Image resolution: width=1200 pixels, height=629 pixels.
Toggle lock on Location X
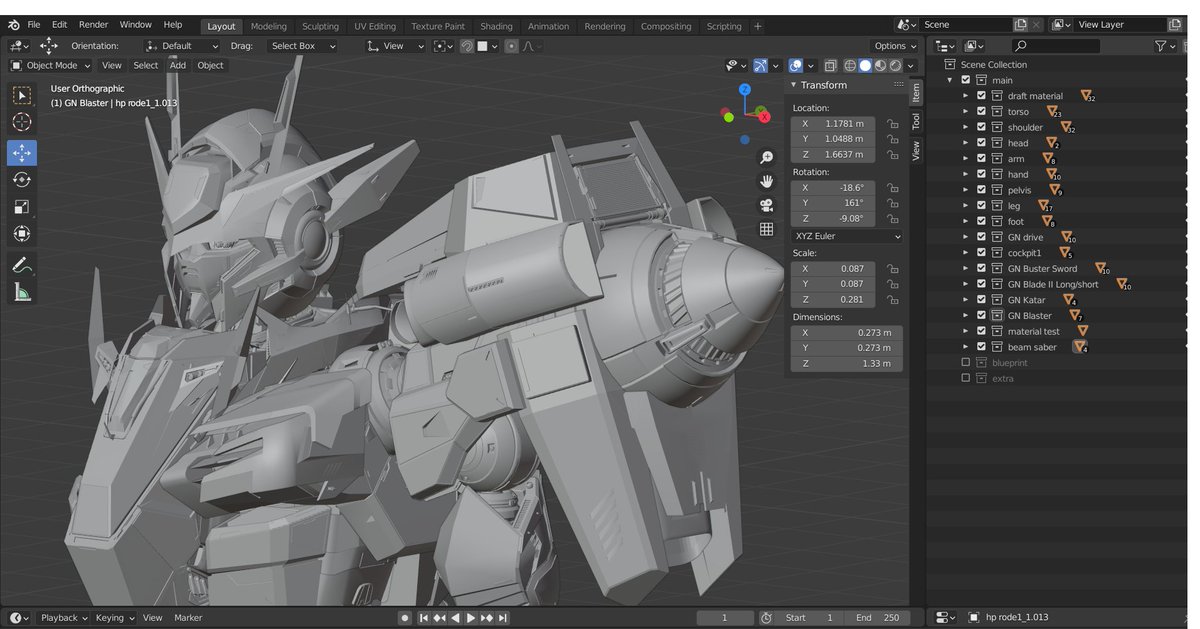[x=892, y=124]
